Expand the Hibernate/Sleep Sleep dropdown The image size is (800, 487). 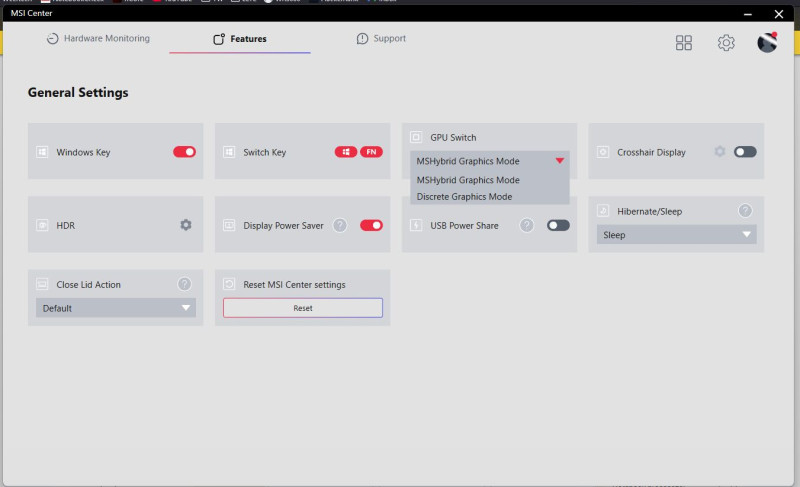pyautogui.click(x=677, y=235)
